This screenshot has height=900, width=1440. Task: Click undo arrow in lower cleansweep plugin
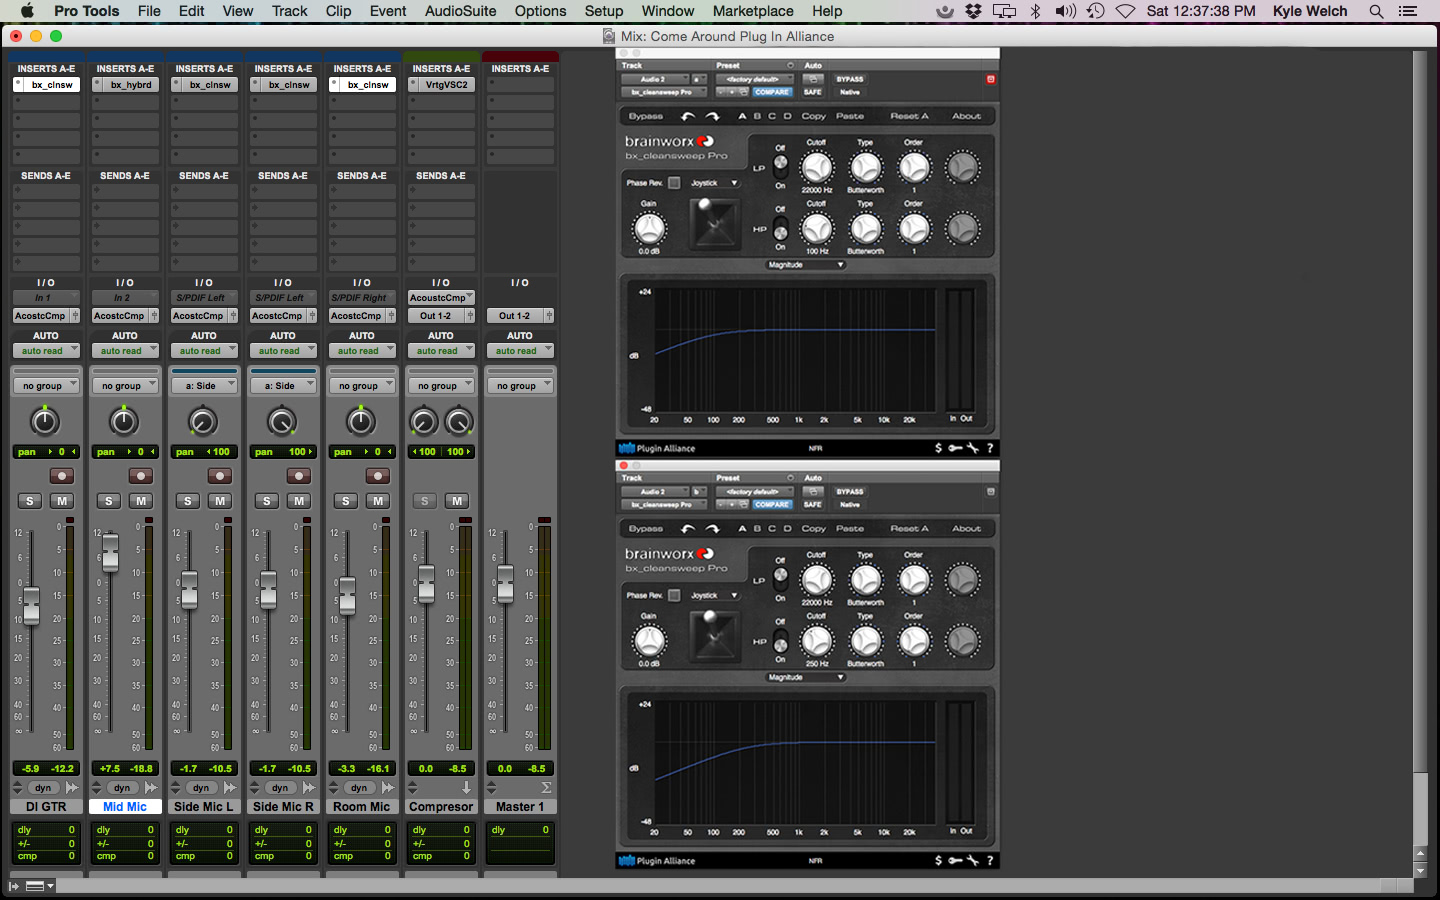pyautogui.click(x=688, y=528)
